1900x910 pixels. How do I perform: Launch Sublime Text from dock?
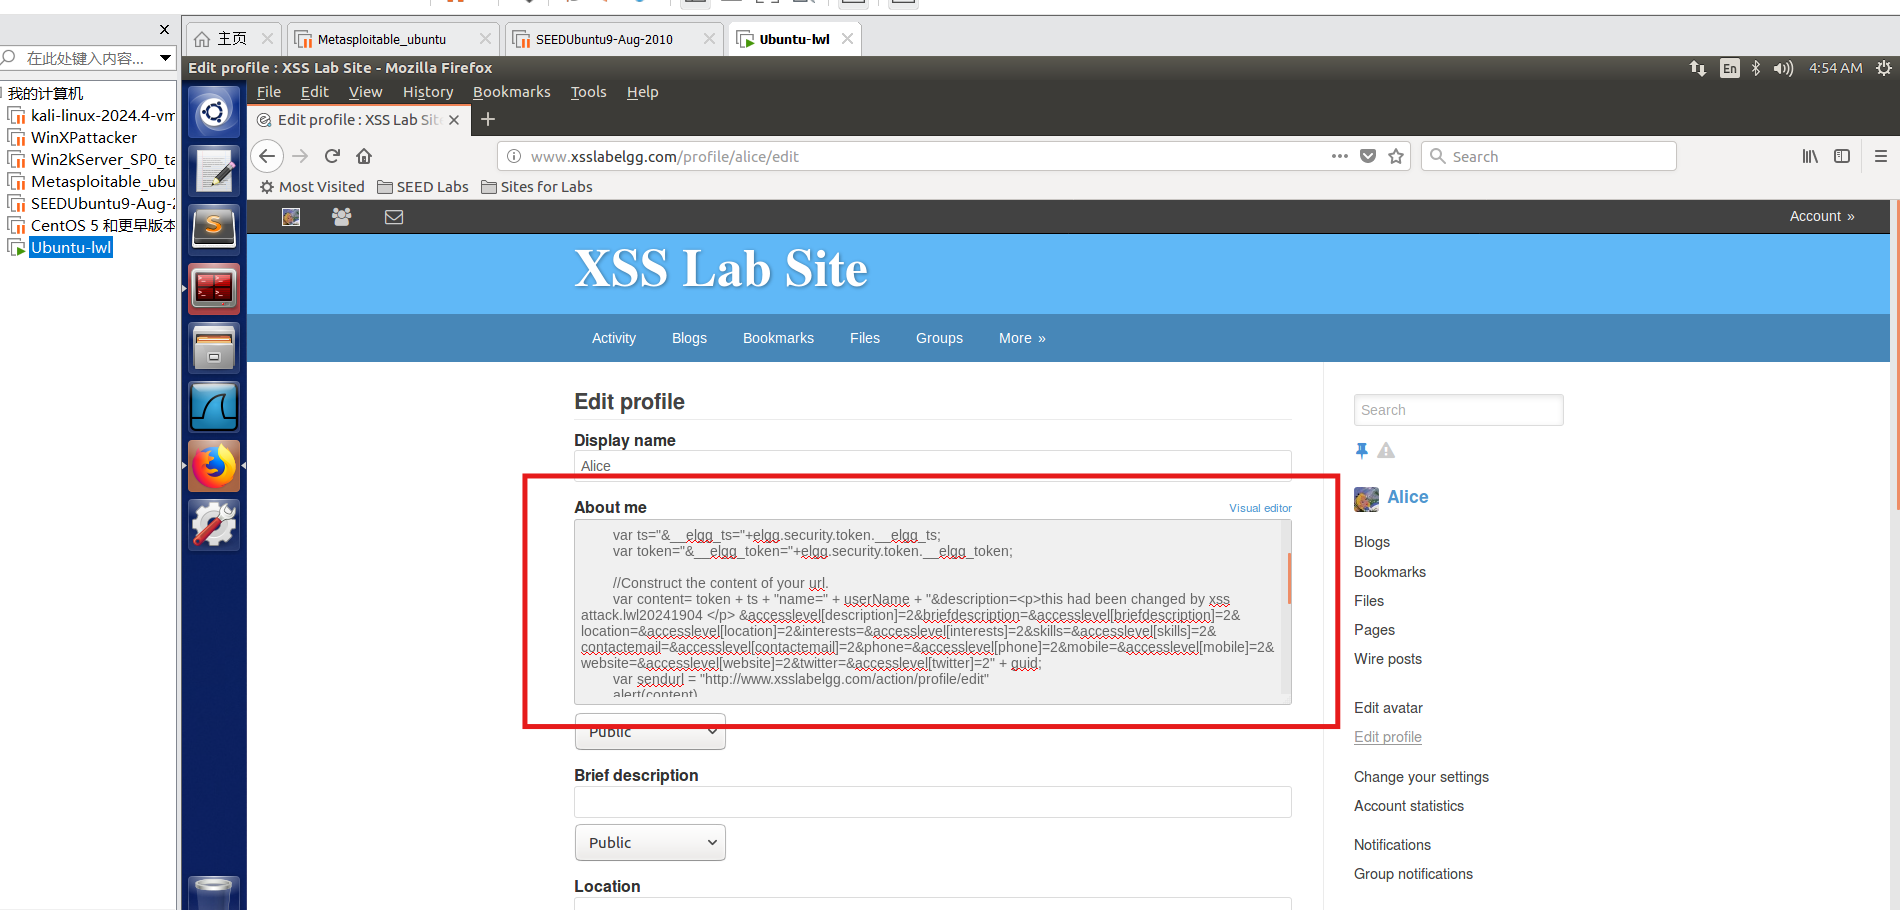coord(214,229)
